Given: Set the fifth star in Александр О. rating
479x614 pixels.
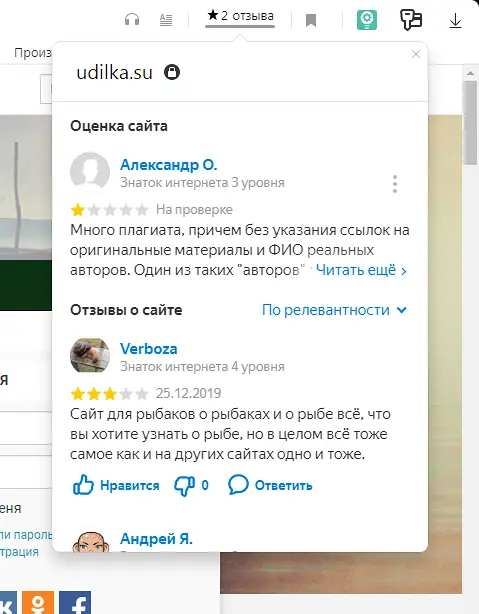Looking at the screenshot, I should pyautogui.click(x=142, y=210).
